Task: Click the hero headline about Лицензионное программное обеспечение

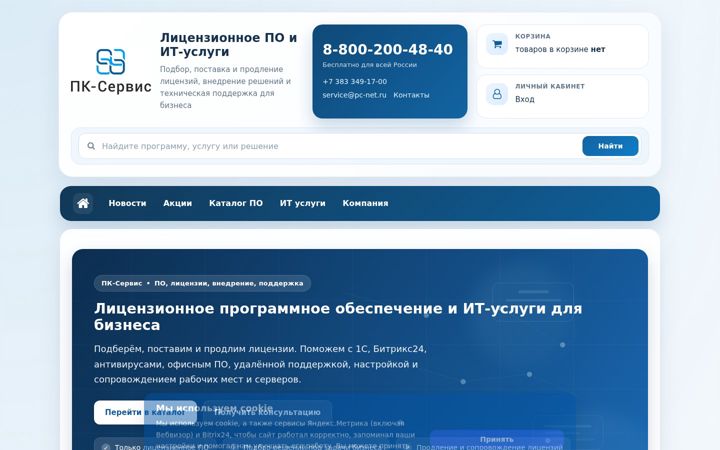Action: coord(338,317)
